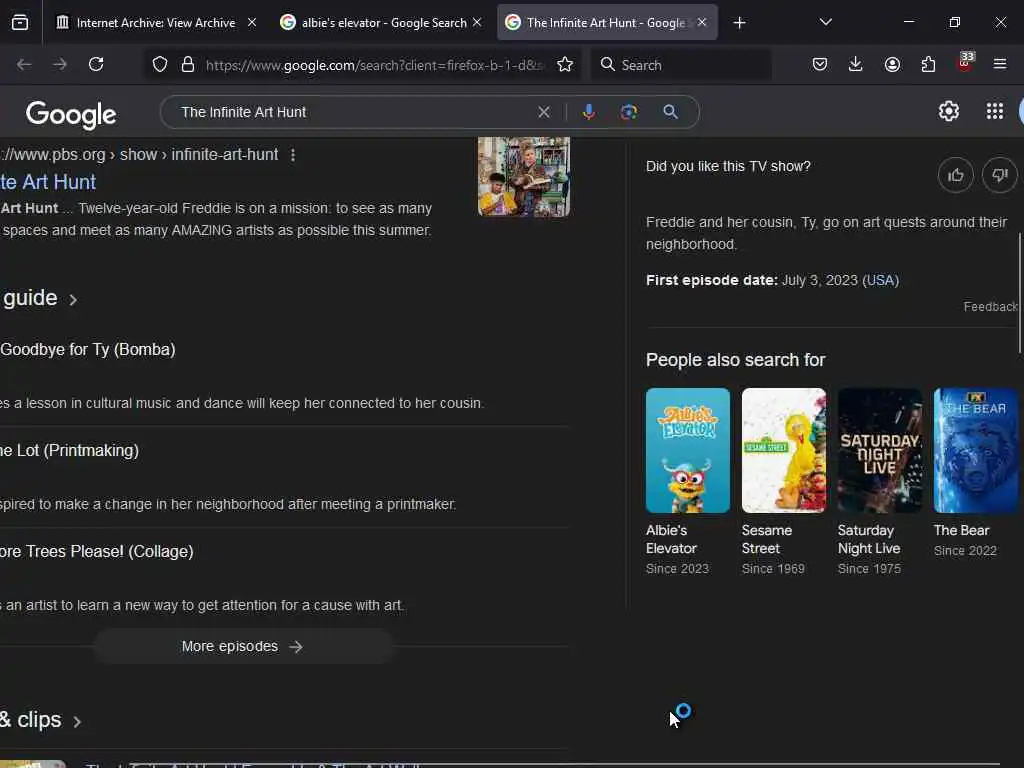Save page to Pocket
Viewport: 1024px width, 768px height.
tap(820, 65)
